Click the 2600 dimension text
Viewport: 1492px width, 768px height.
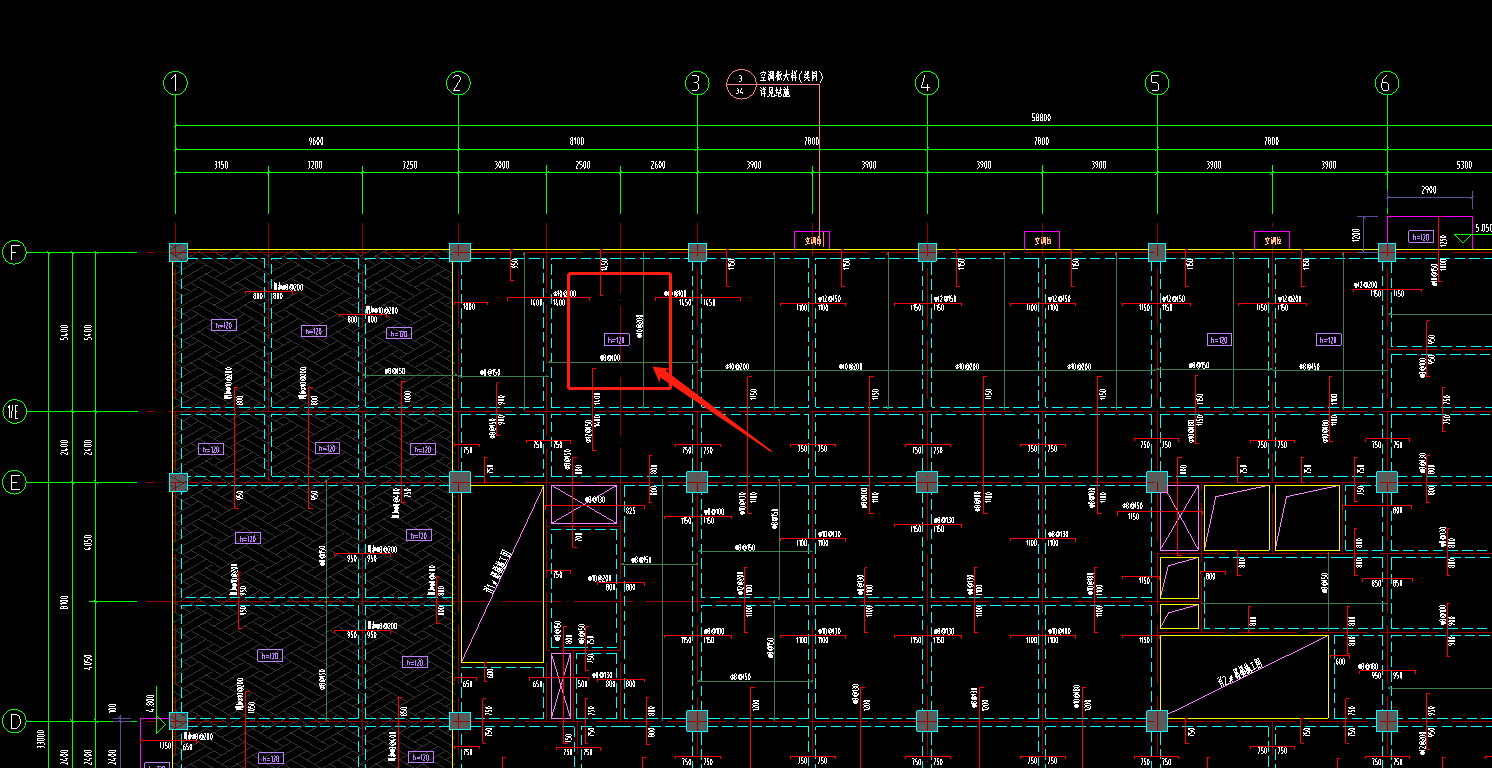pyautogui.click(x=658, y=165)
